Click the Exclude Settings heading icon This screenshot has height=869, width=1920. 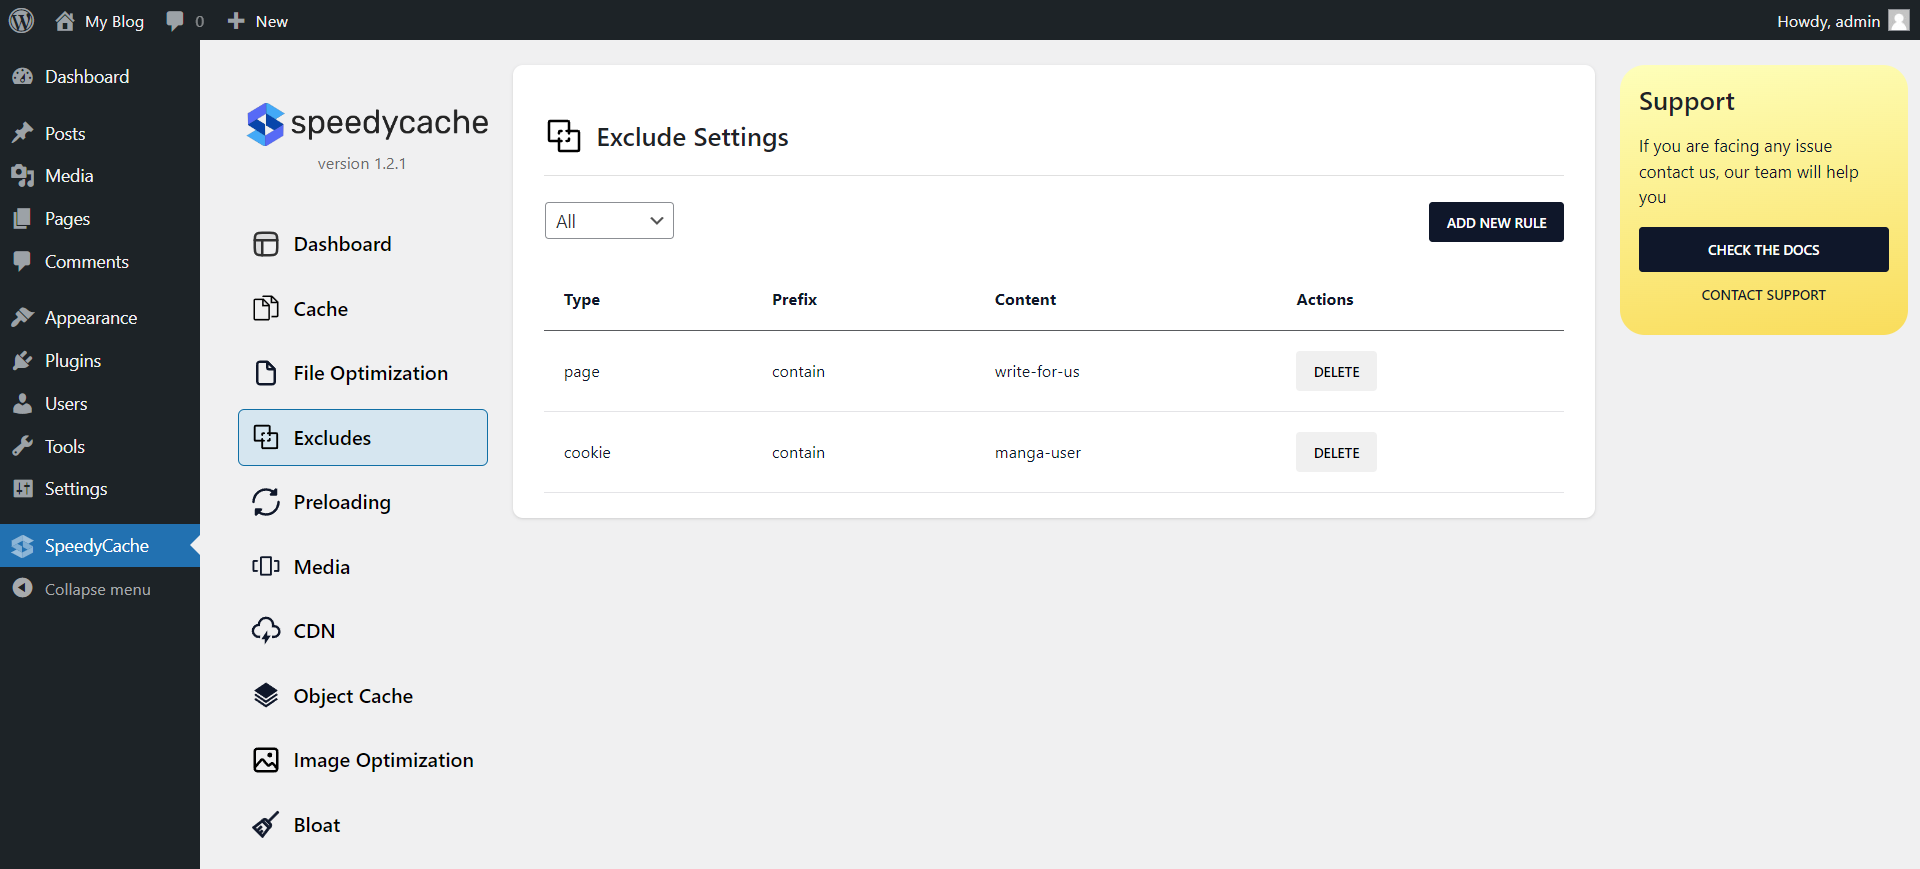(x=564, y=136)
